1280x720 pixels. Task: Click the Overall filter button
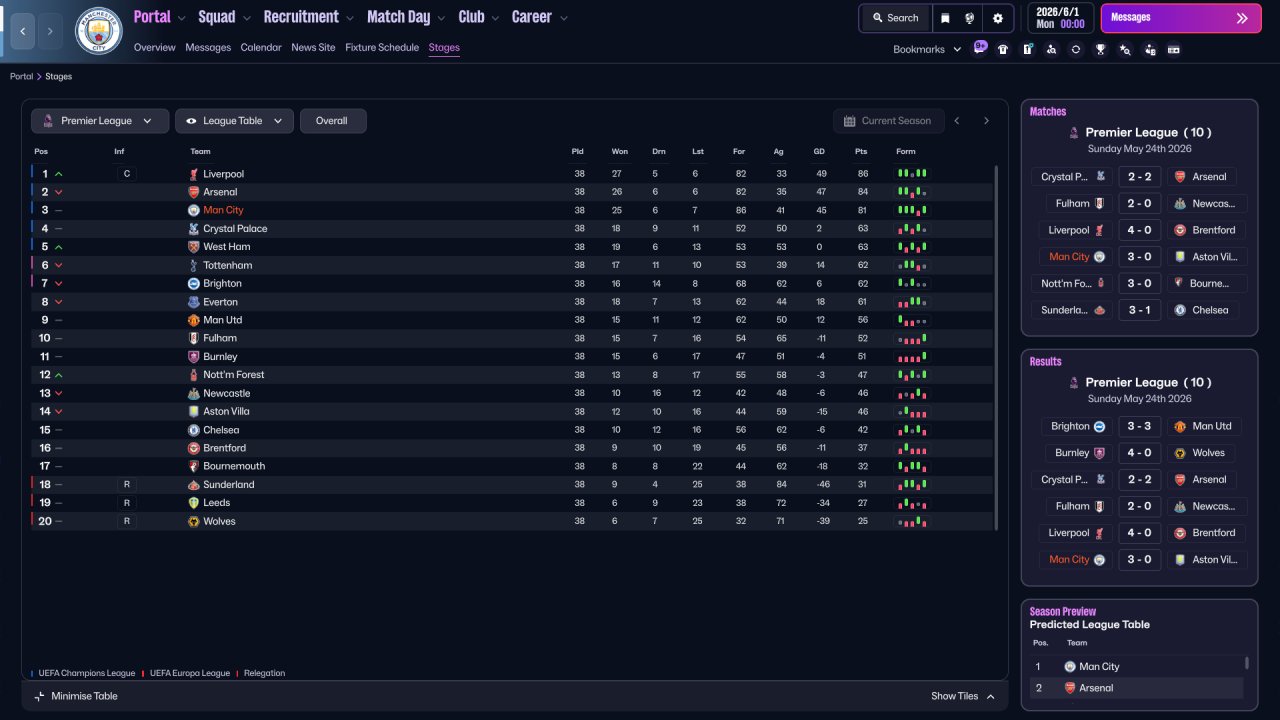(x=333, y=121)
